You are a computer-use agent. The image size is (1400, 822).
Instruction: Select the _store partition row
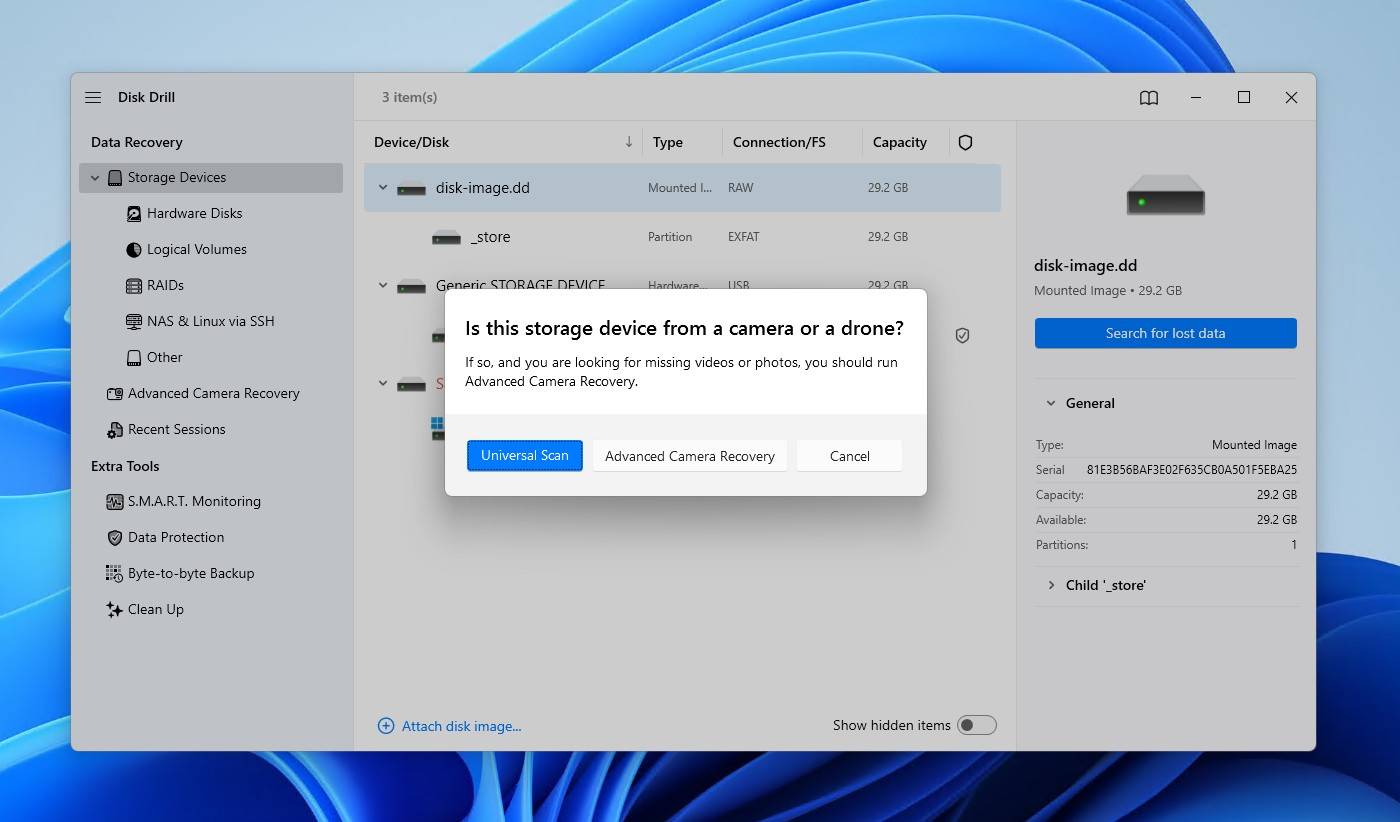682,237
